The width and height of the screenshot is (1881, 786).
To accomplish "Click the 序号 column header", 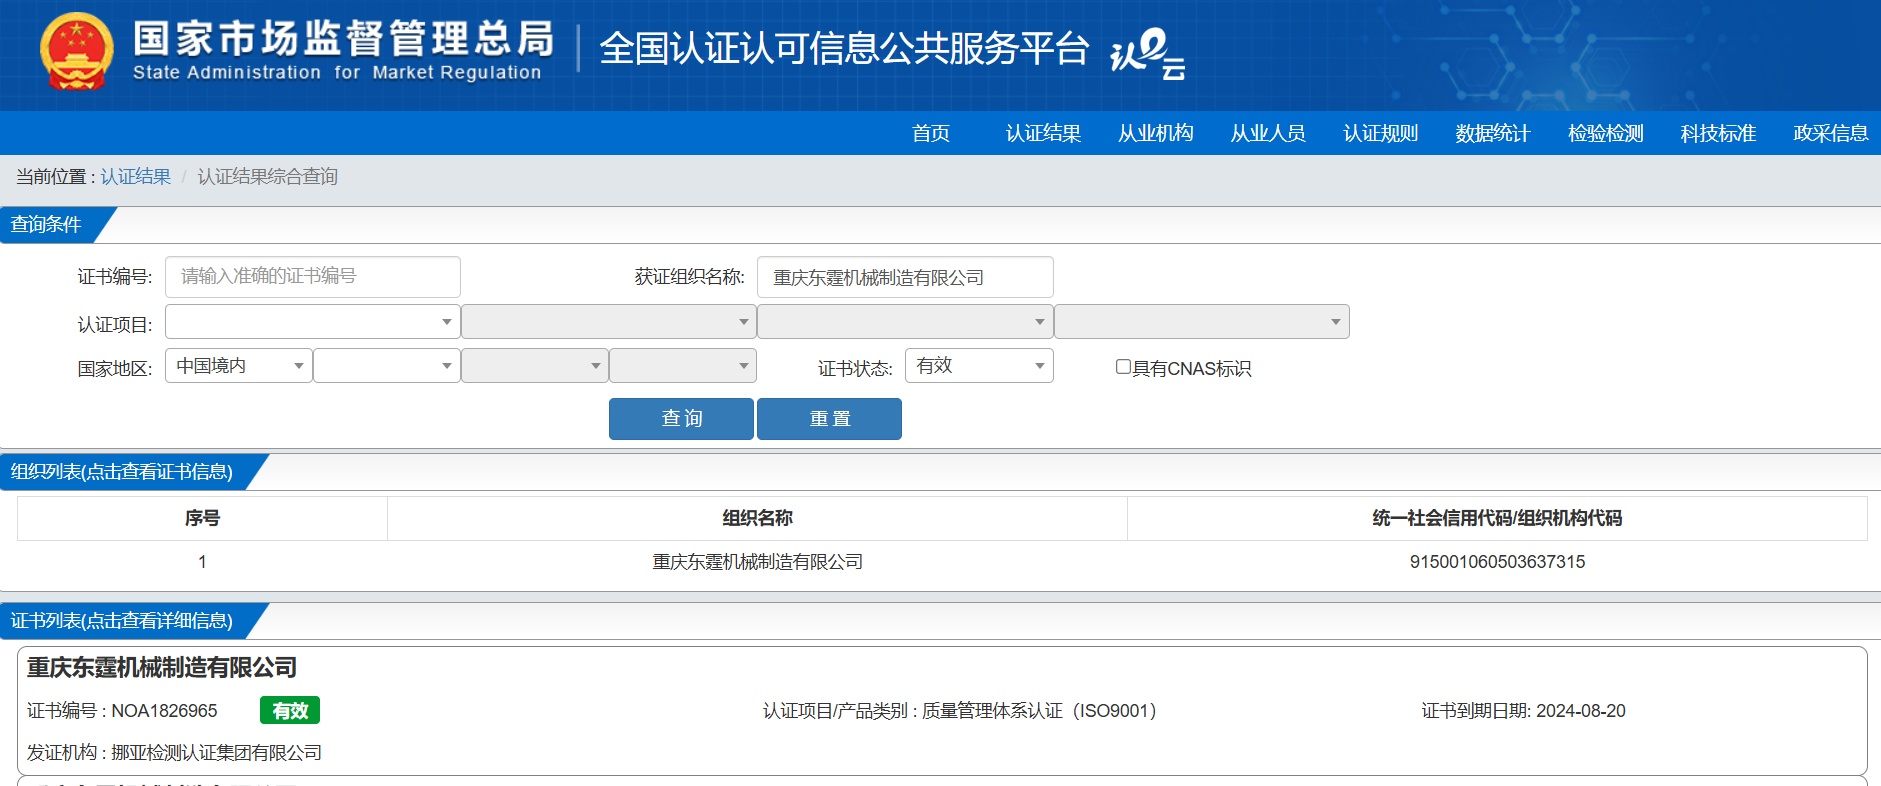I will 202,518.
